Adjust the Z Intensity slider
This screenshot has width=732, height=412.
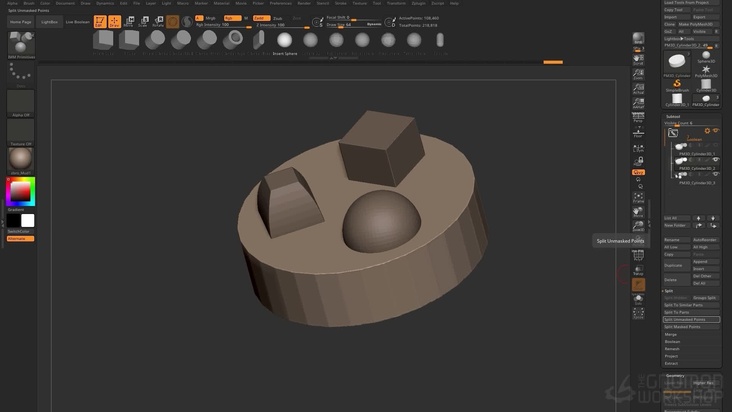click(x=282, y=25)
